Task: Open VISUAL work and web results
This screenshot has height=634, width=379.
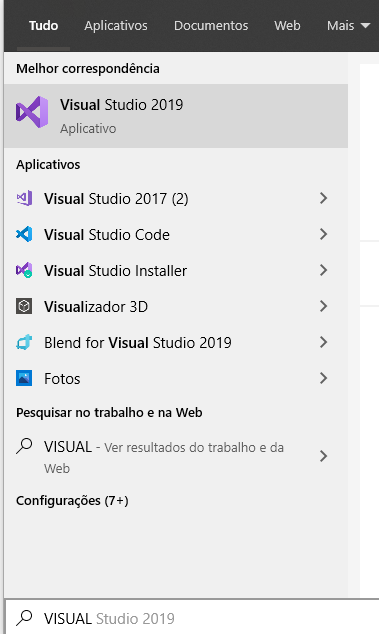Action: [176, 456]
